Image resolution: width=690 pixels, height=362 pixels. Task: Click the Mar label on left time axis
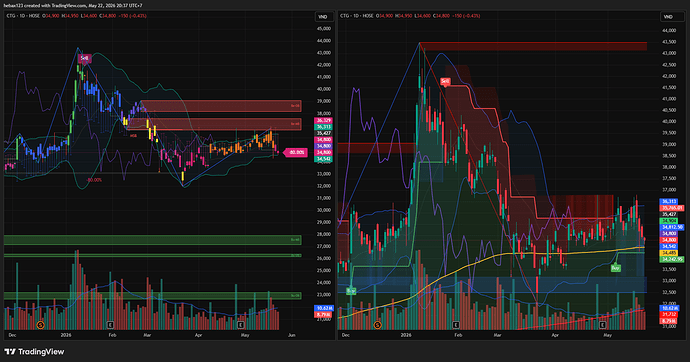[147, 335]
